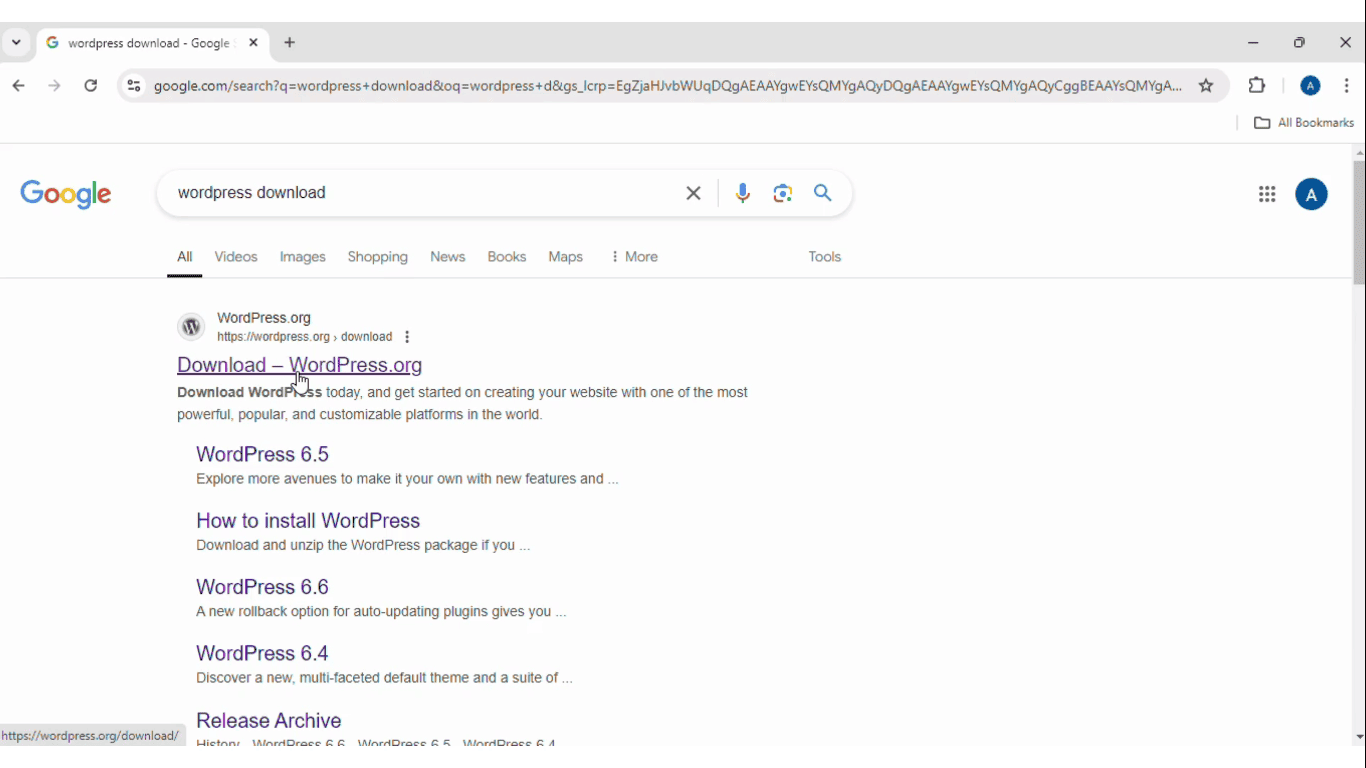Switch to Videos results

[x=236, y=257]
